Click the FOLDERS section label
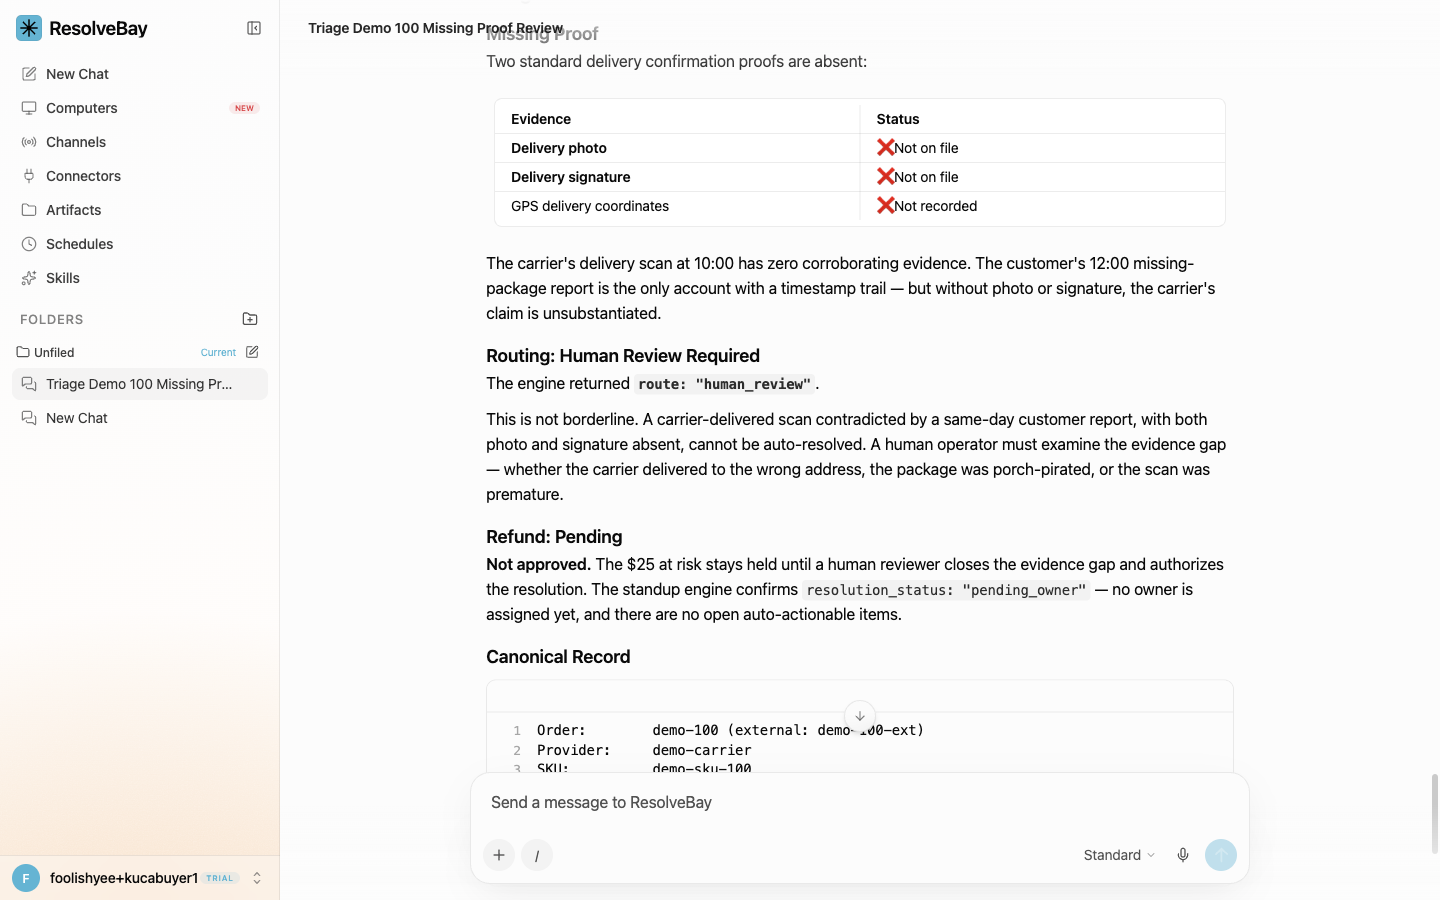1440x900 pixels. click(x=52, y=319)
